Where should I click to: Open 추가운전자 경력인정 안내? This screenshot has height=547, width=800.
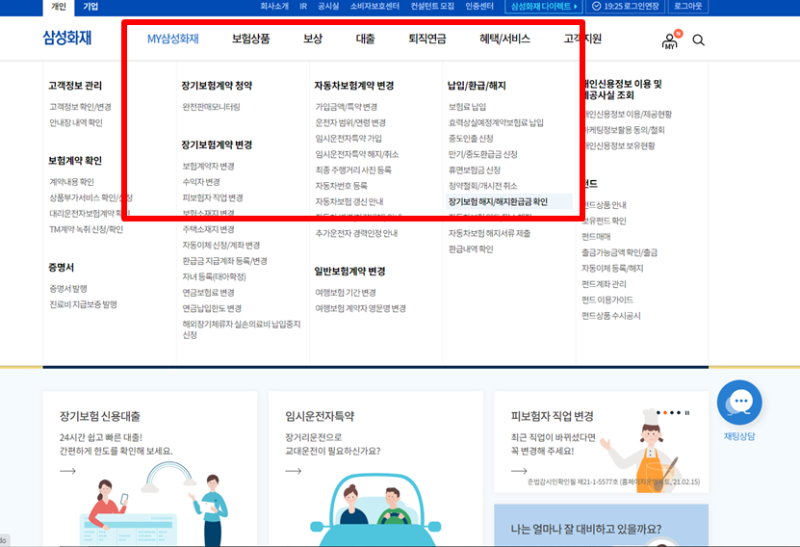pos(357,233)
